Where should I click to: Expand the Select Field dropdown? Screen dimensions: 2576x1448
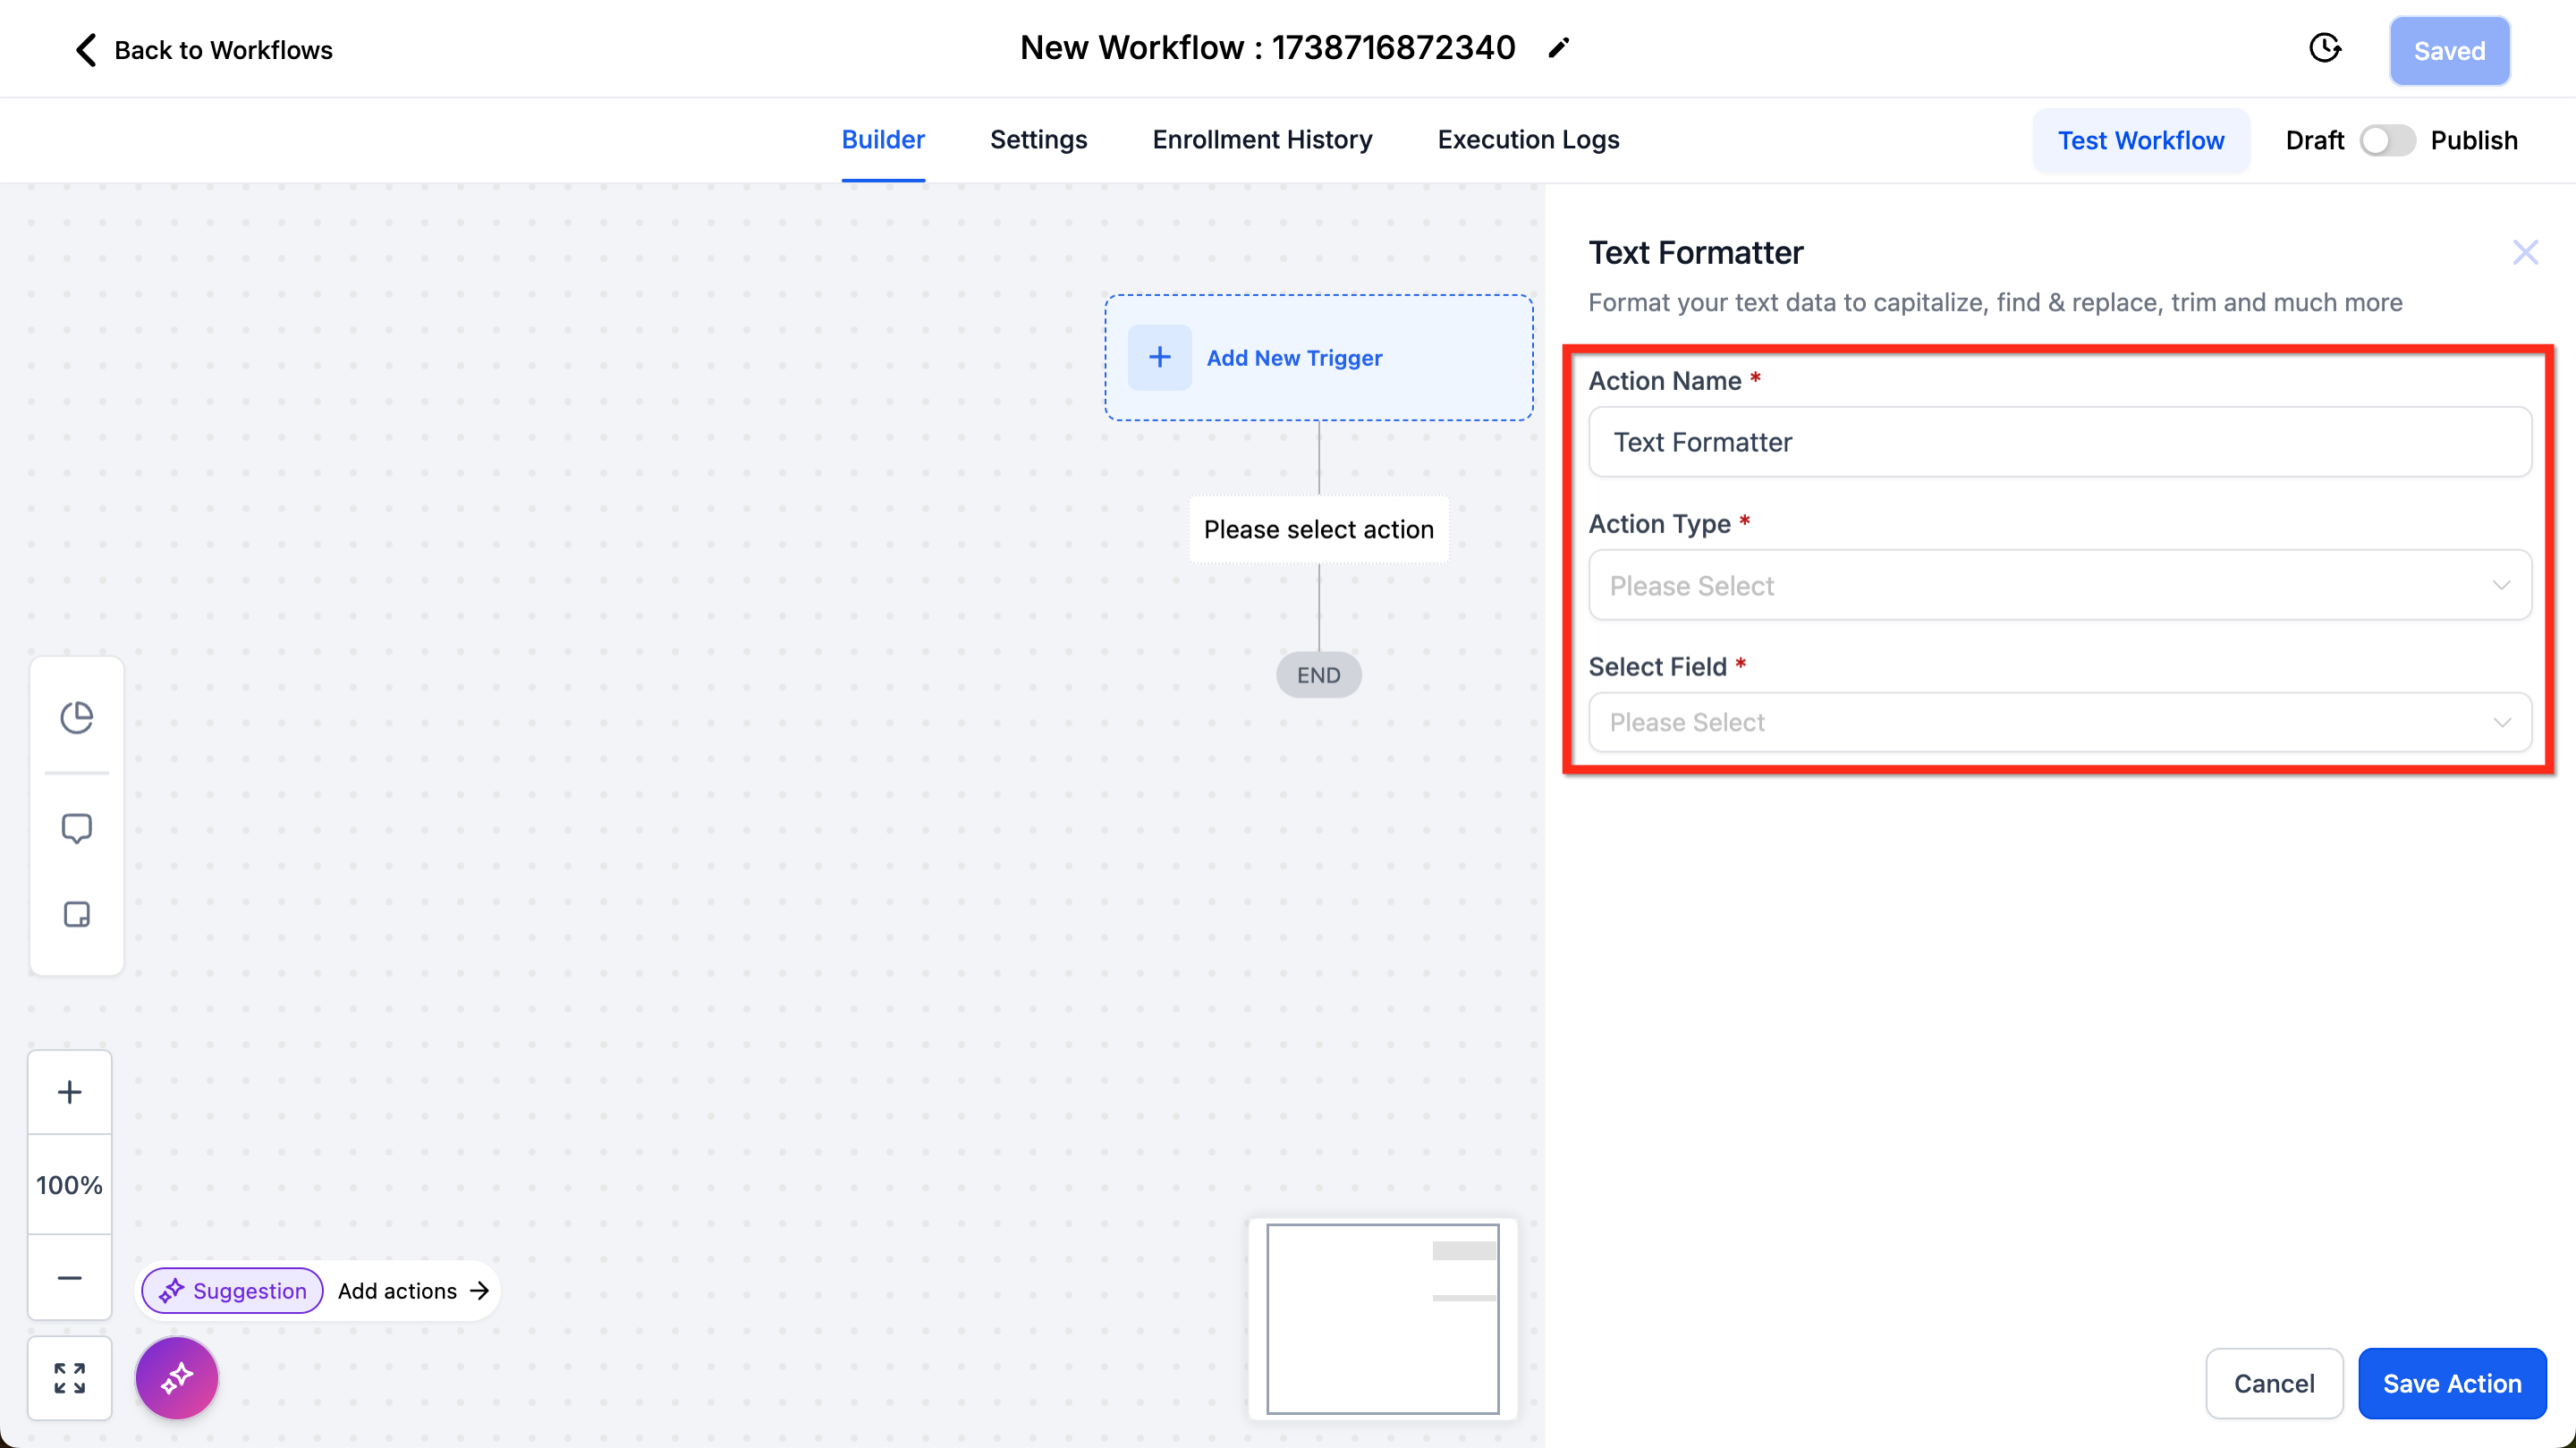[x=2059, y=722]
